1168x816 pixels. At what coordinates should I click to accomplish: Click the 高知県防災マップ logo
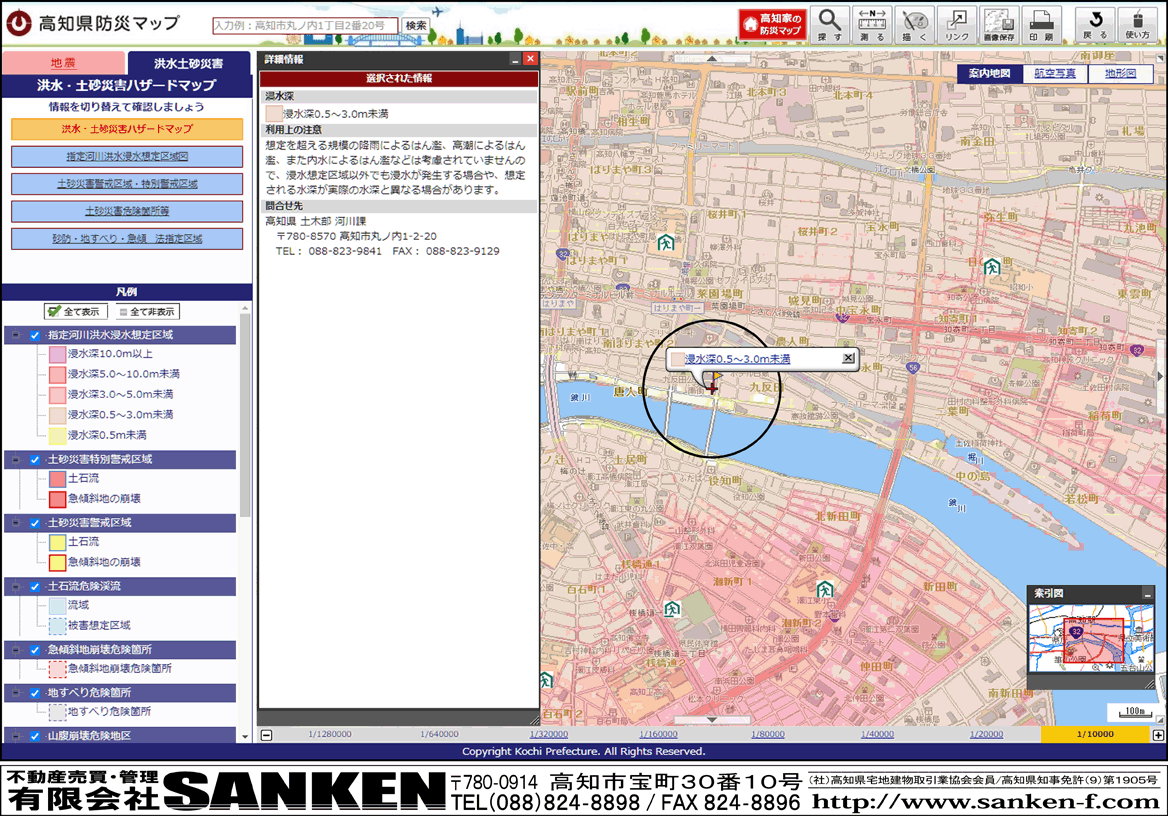point(93,24)
